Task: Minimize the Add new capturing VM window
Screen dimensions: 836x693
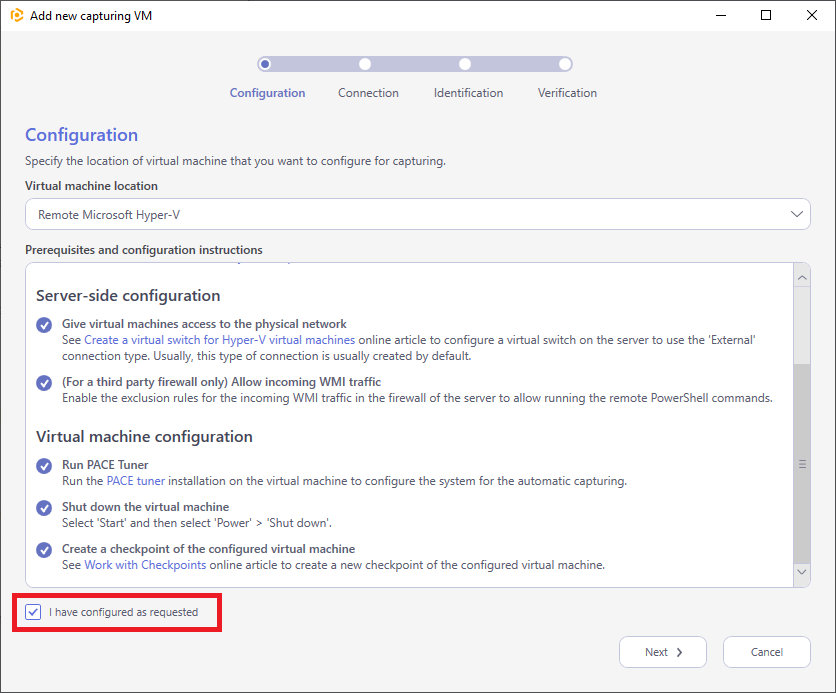Action: point(721,15)
